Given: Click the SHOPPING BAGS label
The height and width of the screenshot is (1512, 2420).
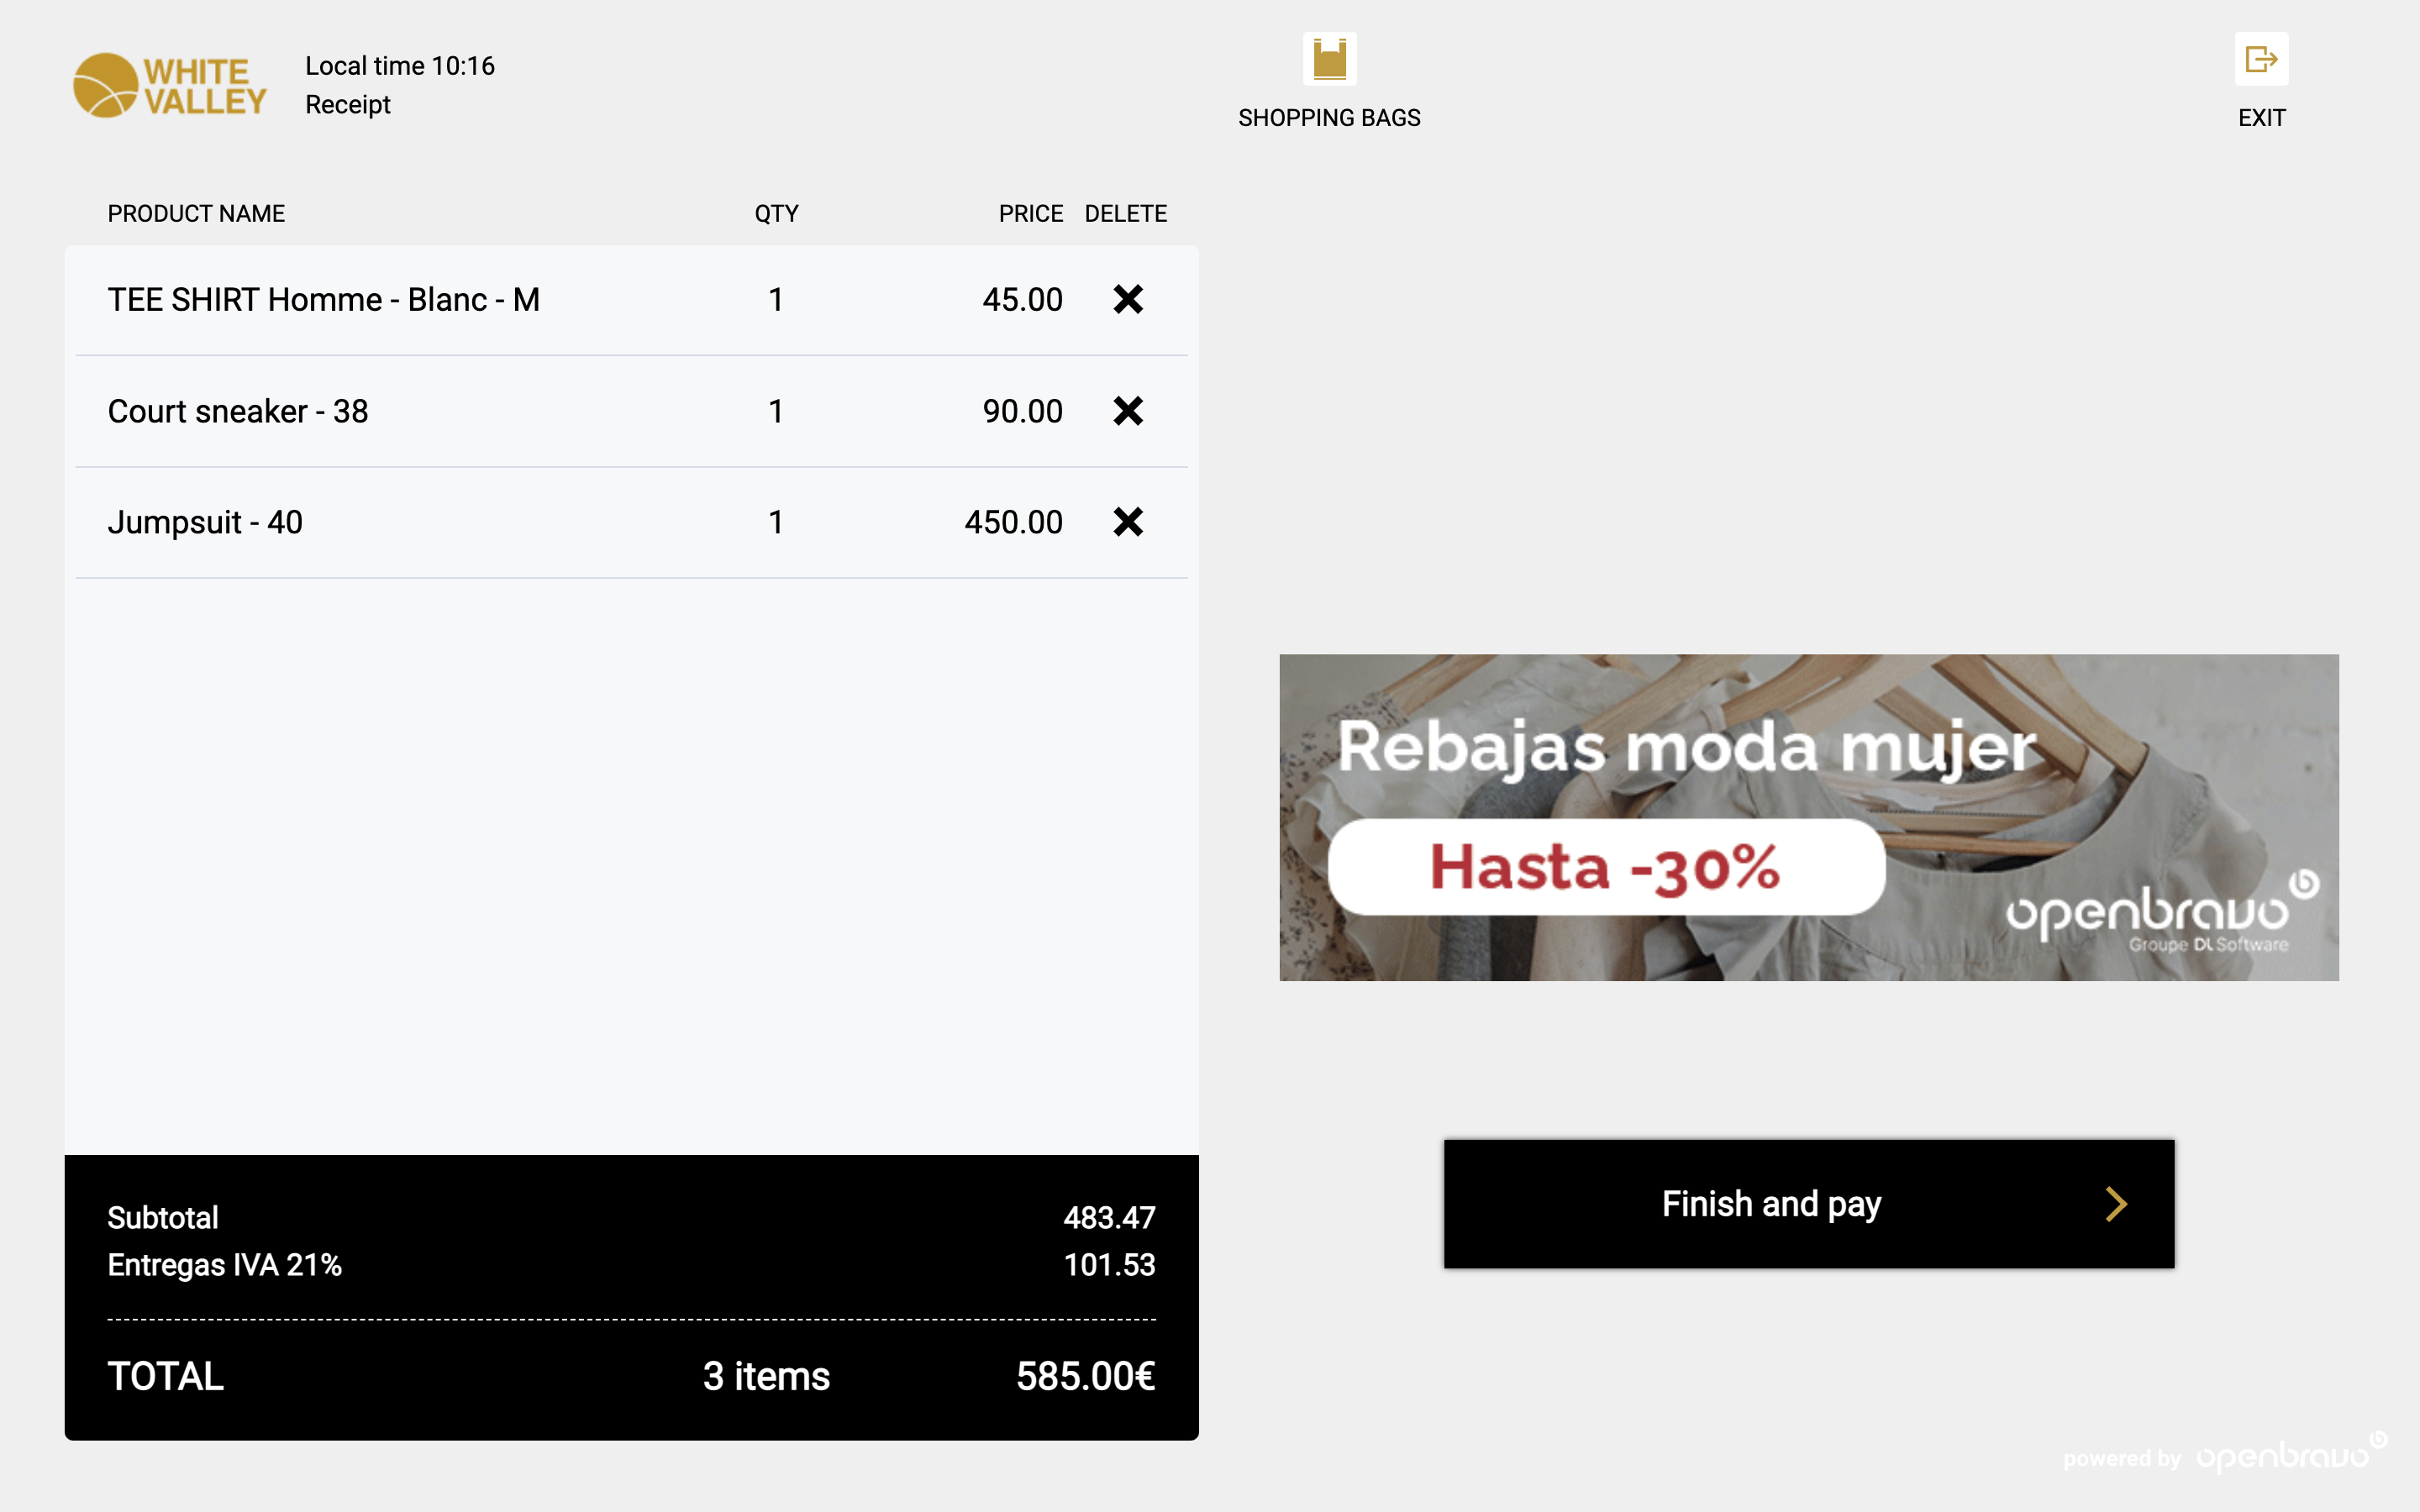Looking at the screenshot, I should point(1329,118).
